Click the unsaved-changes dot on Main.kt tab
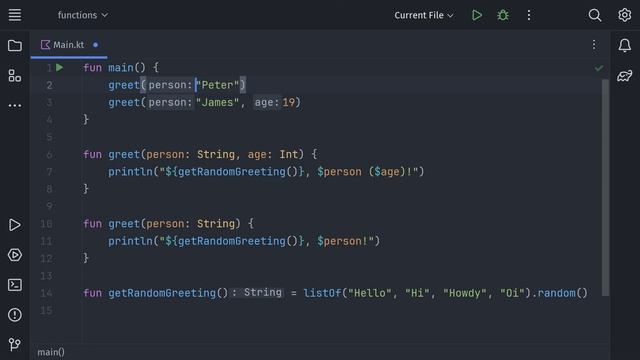Image resolution: width=640 pixels, height=360 pixels. click(96, 45)
